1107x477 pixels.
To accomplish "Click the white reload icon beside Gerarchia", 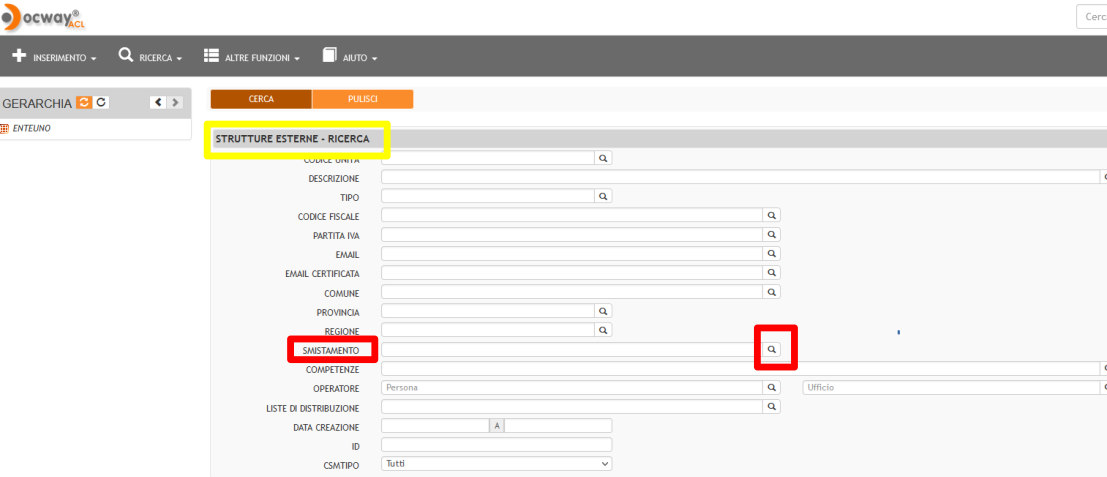I will click(101, 103).
